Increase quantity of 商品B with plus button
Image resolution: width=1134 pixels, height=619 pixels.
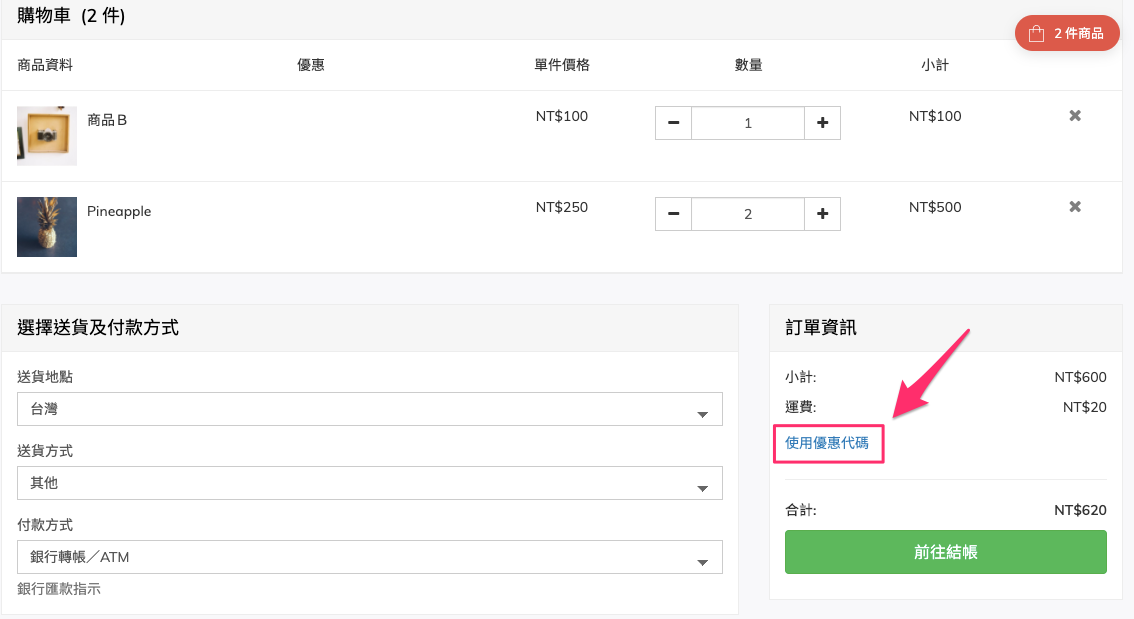click(822, 123)
